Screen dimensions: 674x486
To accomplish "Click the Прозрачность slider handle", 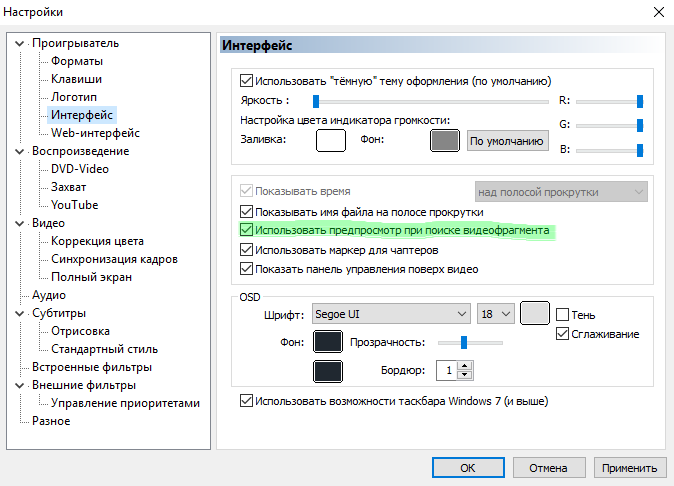I will point(464,342).
